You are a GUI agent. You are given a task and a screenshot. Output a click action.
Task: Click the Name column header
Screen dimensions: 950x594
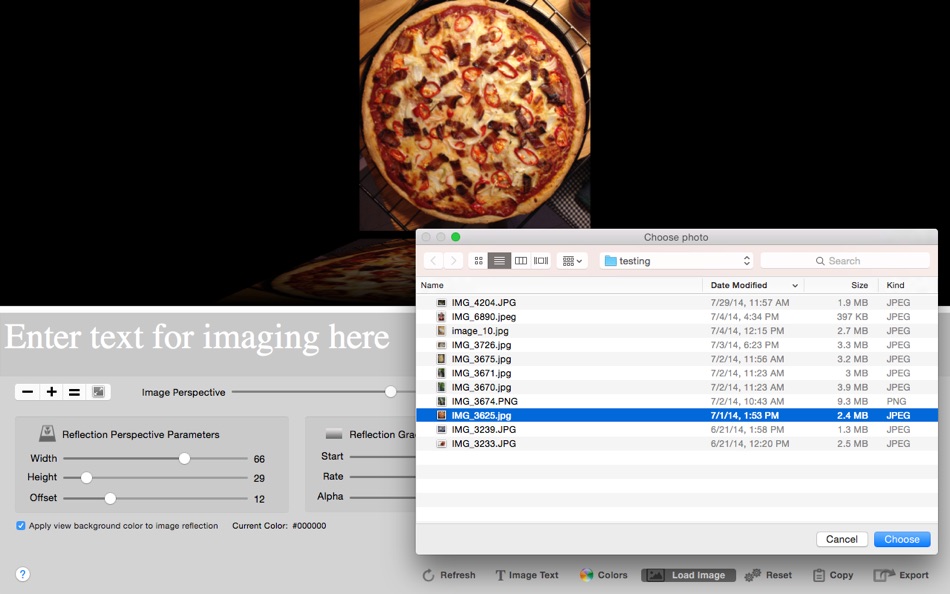(432, 285)
